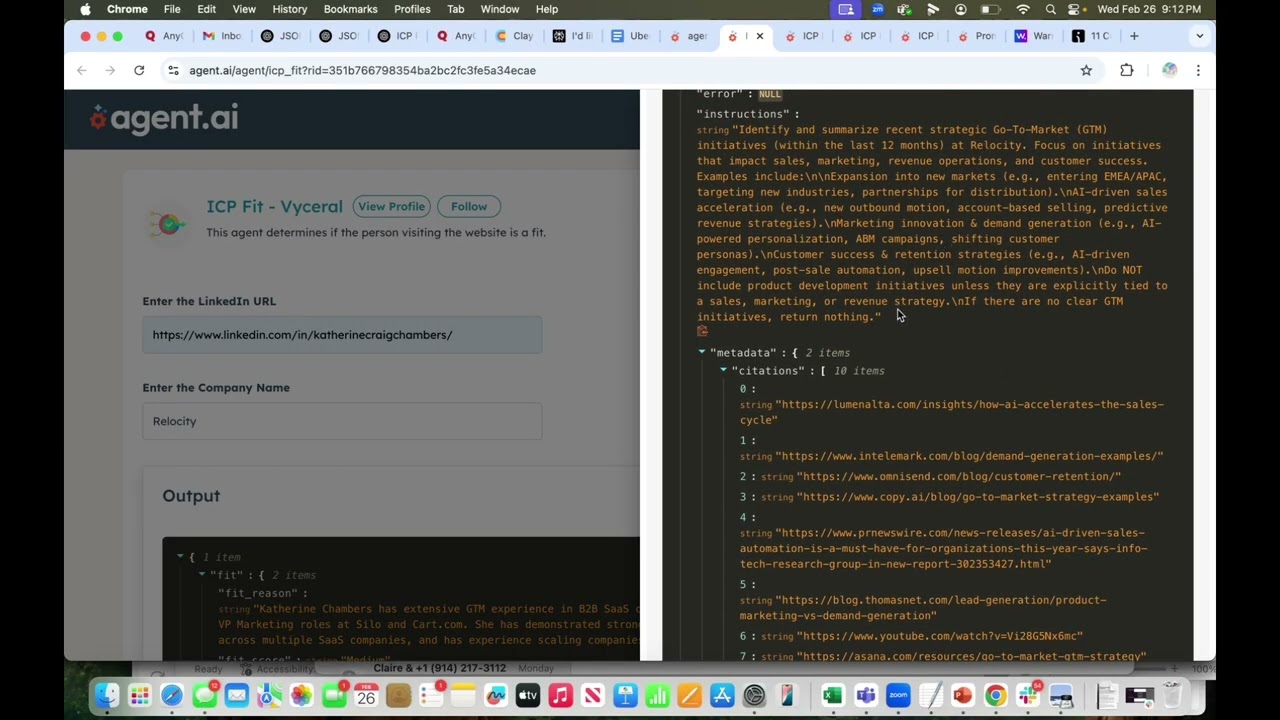Viewport: 1280px width, 720px height.
Task: Click the View Profile button
Action: tap(391, 206)
